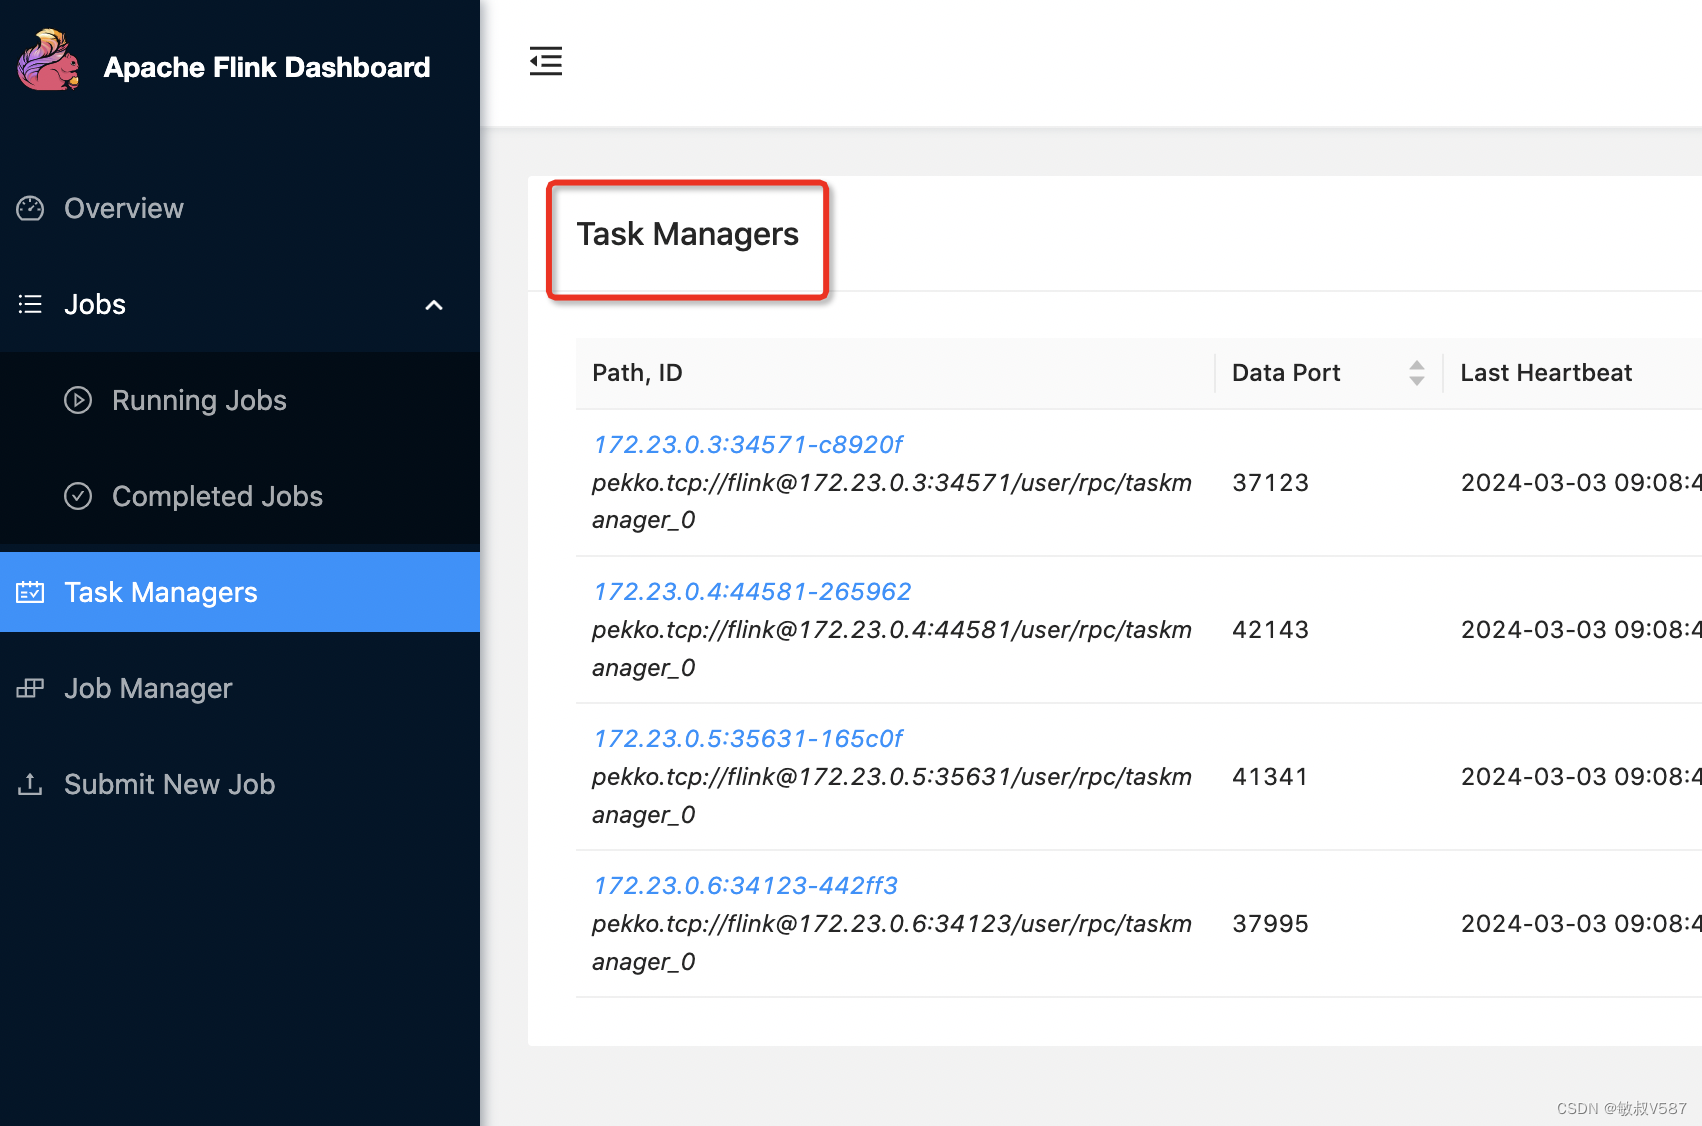The width and height of the screenshot is (1702, 1126).
Task: Collapse the sidebar with the fold icon
Action: 546,61
